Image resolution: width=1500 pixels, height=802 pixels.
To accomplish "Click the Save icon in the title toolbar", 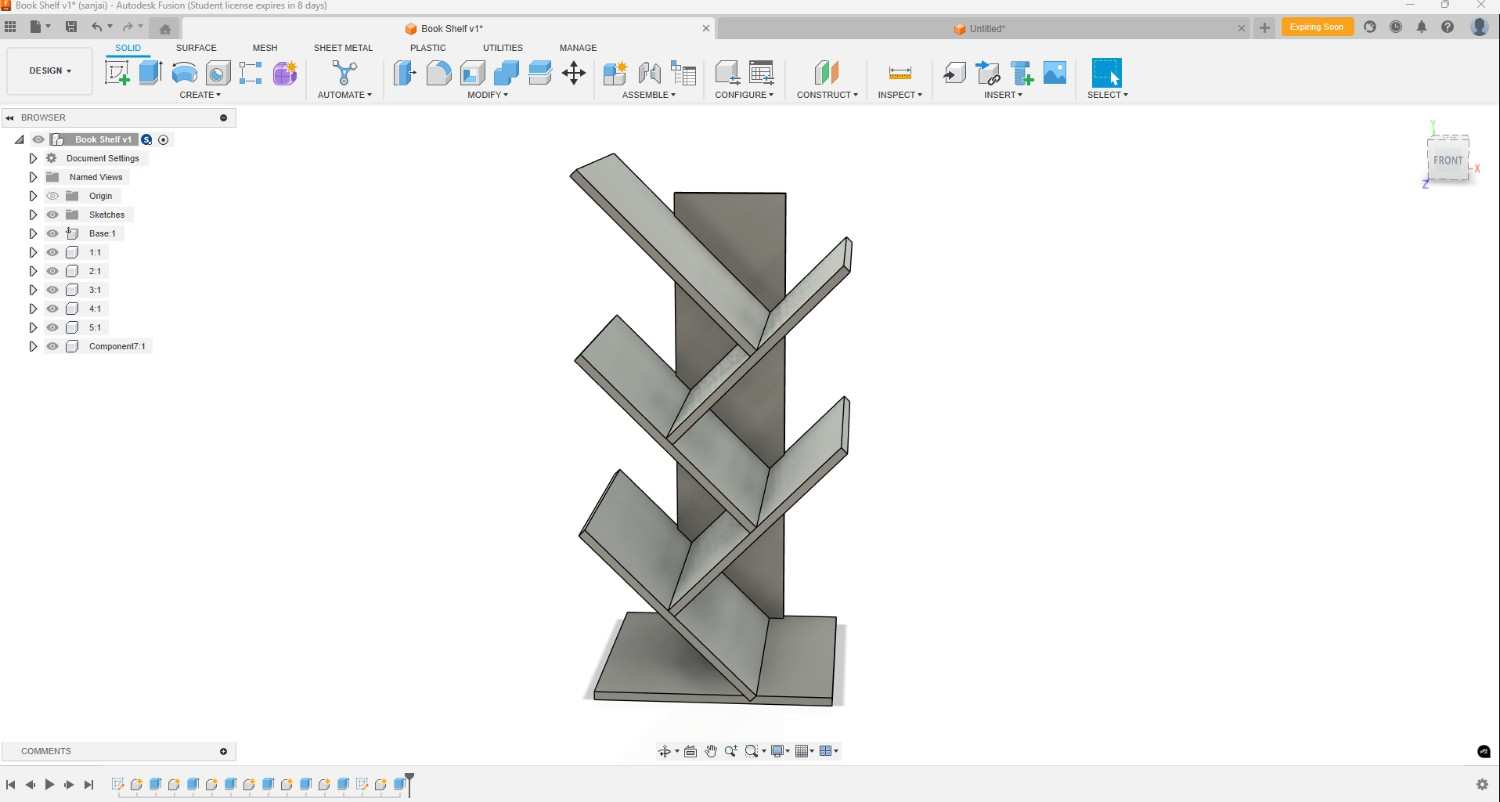I will pos(71,27).
